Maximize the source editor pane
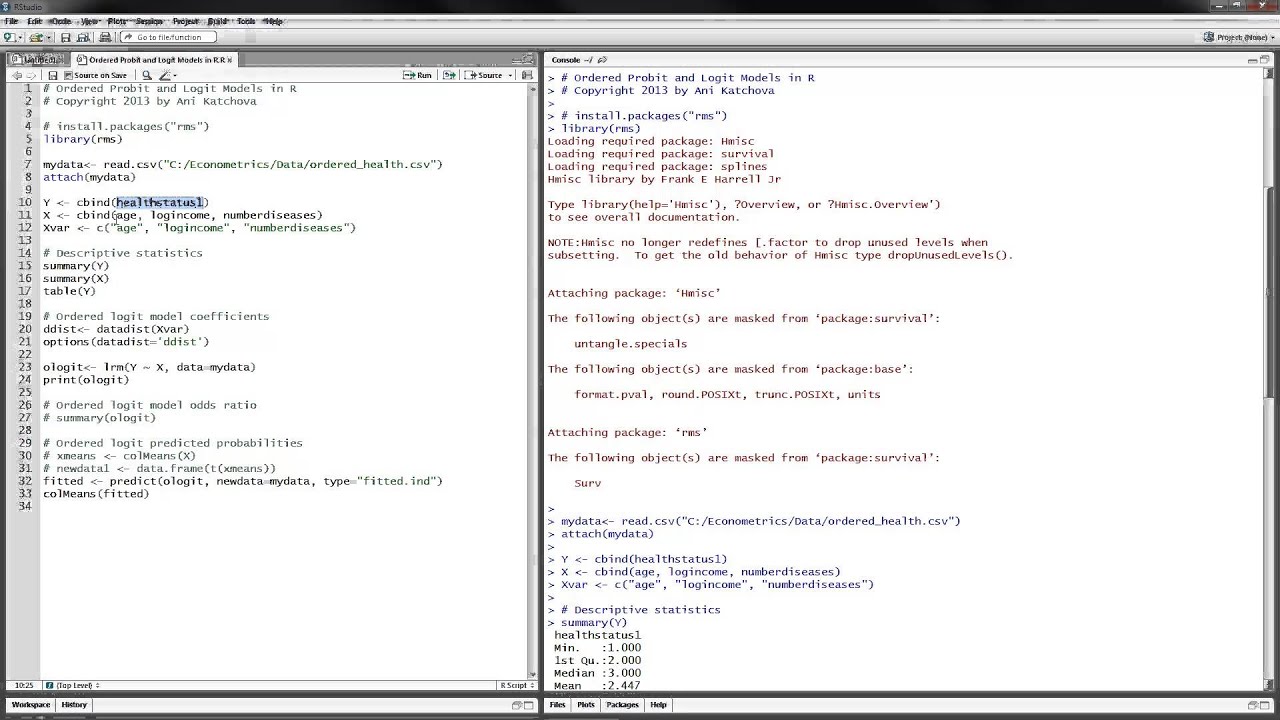1280x720 pixels. (x=530, y=61)
